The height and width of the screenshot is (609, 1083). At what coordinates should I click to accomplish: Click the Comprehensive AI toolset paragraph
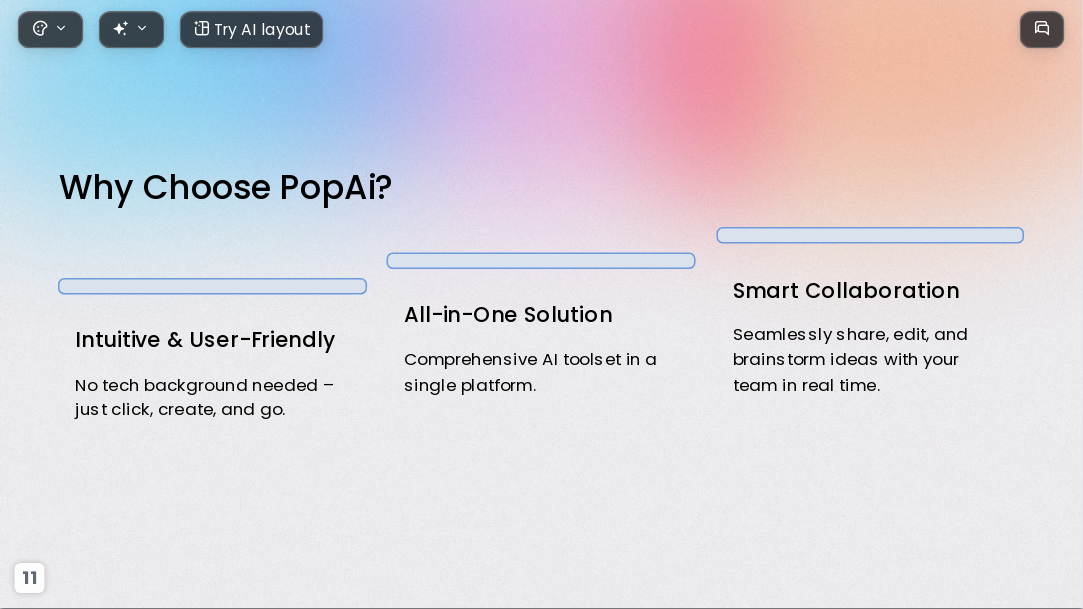coord(530,372)
